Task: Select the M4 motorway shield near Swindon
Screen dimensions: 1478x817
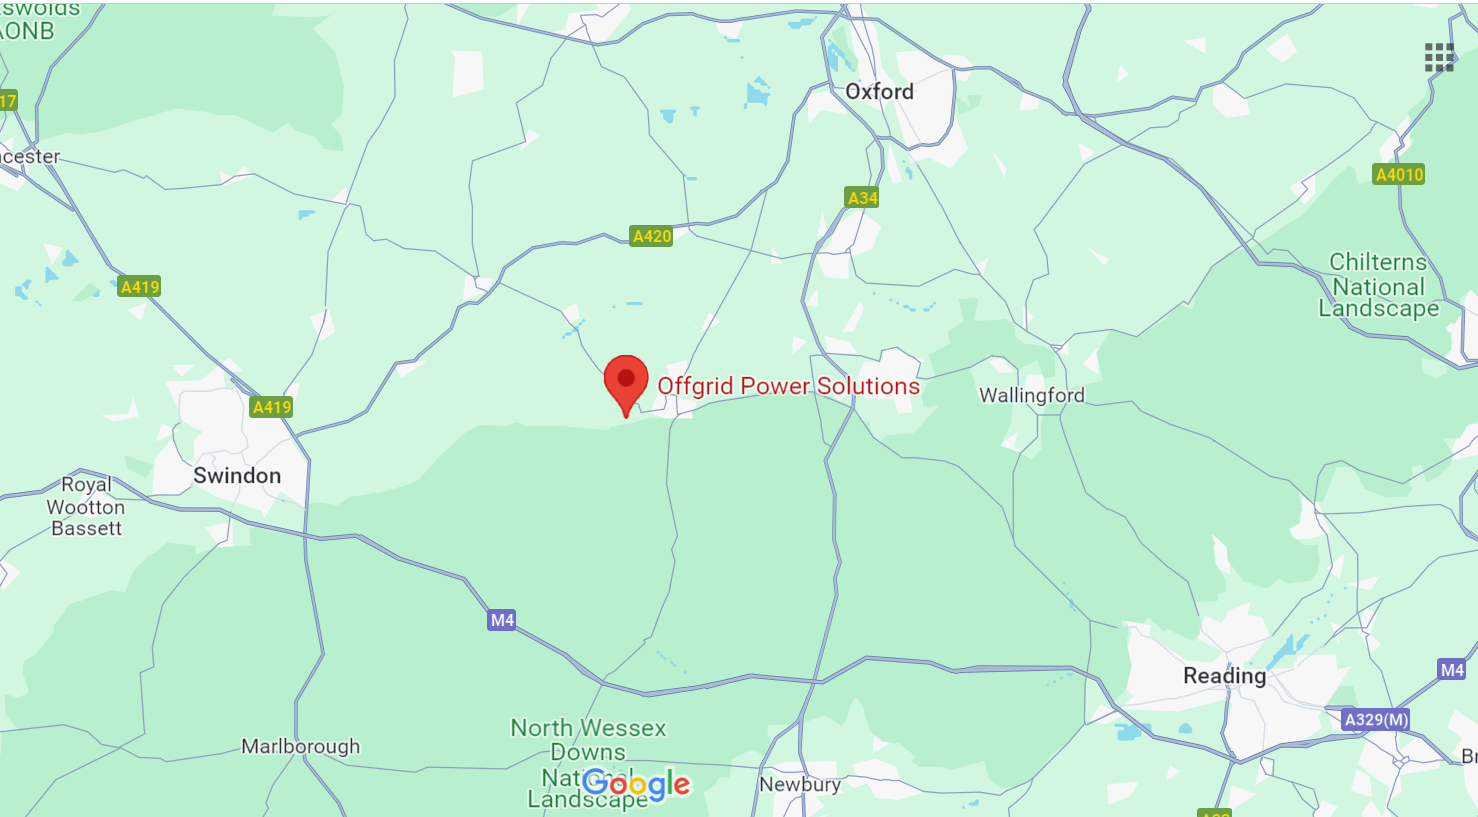Action: point(502,620)
